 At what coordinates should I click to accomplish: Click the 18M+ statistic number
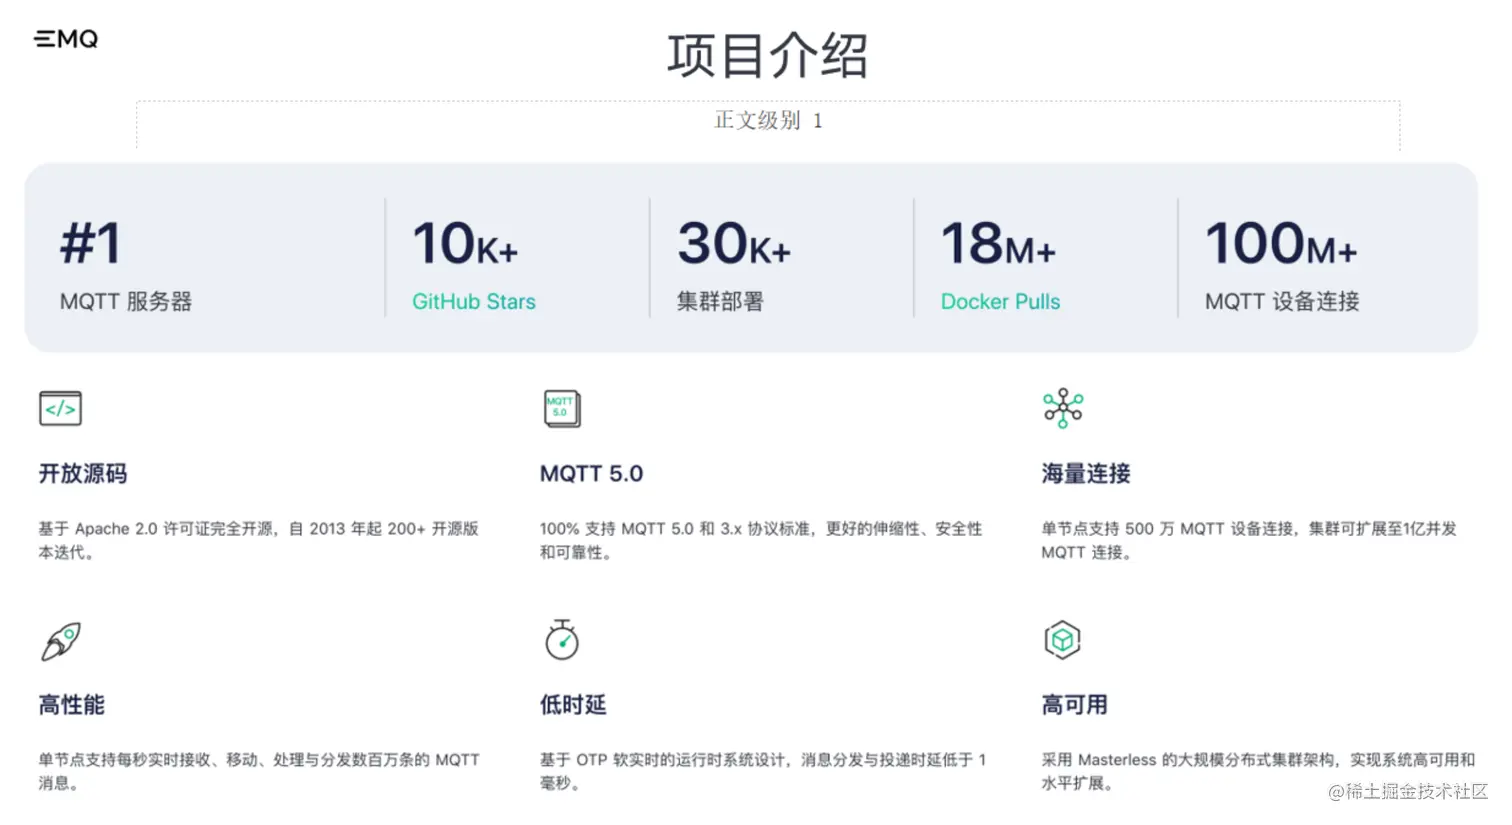[996, 242]
